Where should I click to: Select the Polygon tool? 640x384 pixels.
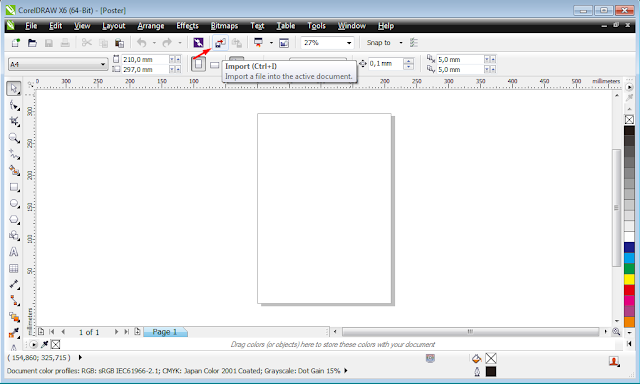(14, 220)
